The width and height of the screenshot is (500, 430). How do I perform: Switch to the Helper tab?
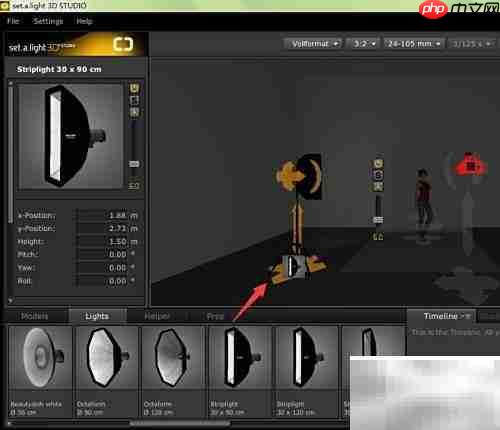pyautogui.click(x=157, y=316)
